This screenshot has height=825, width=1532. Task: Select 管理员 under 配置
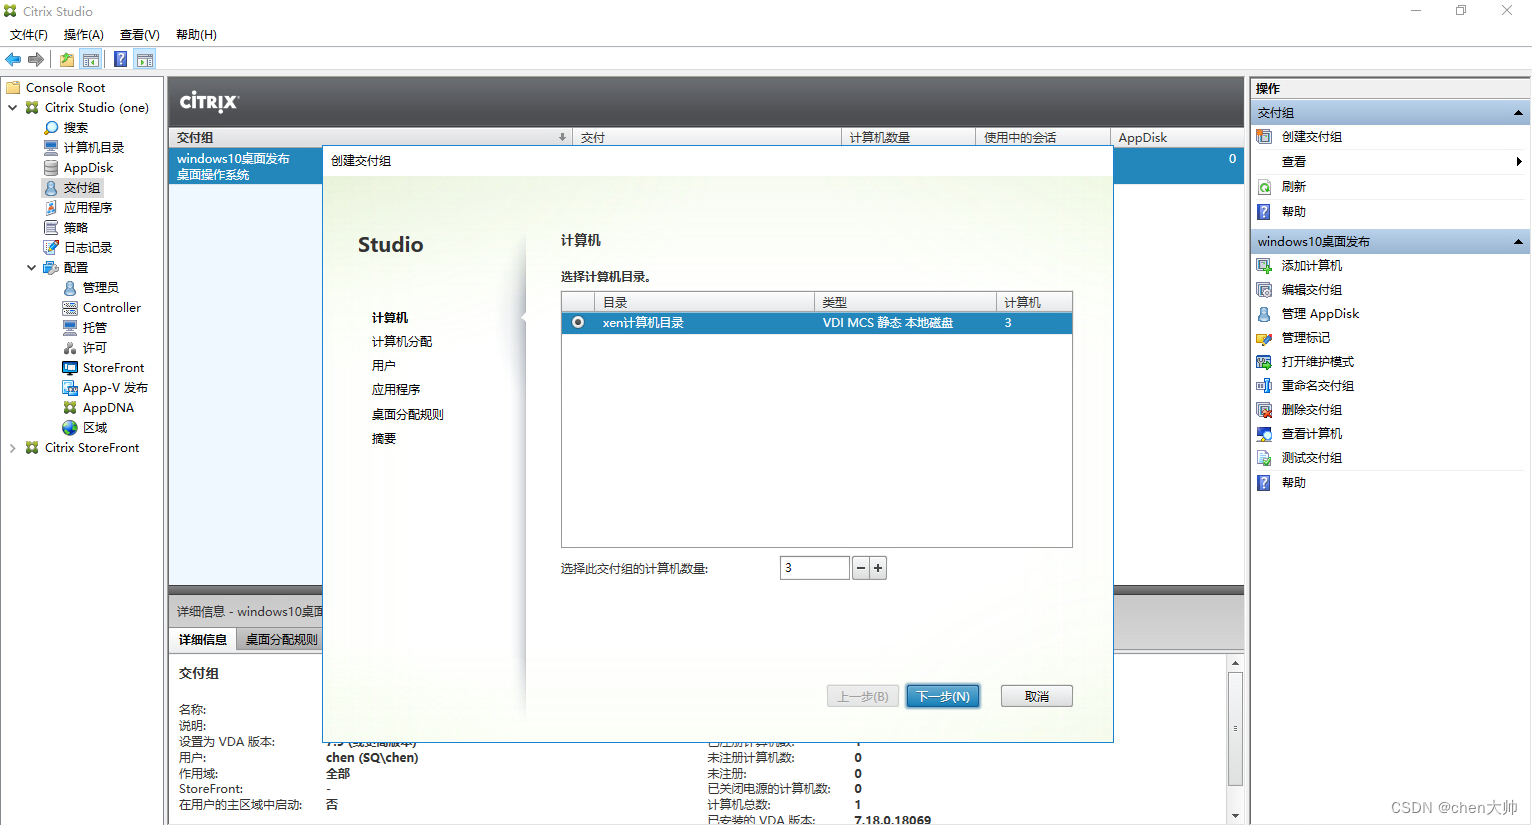[x=100, y=288]
